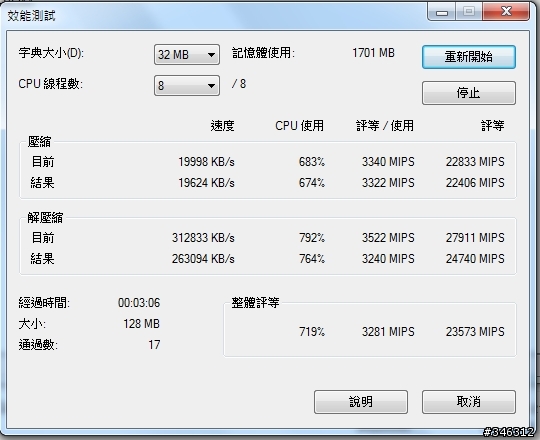Click the 取消 cancel button

click(469, 401)
